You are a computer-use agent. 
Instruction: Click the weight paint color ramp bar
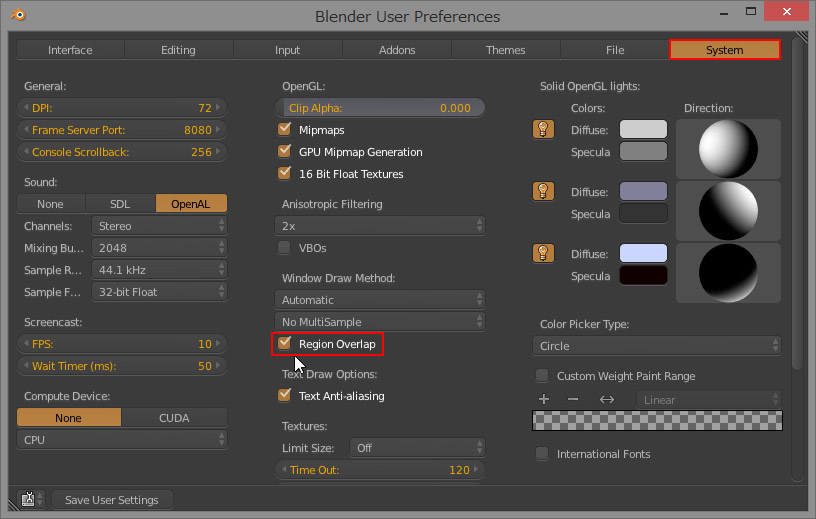click(x=657, y=421)
